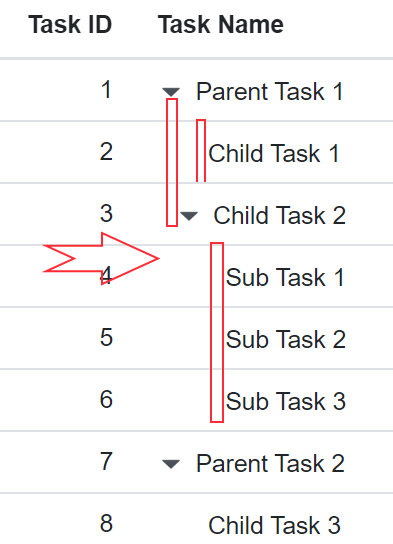
Task: Select the Parent Task 2 label
Action: coord(270,463)
